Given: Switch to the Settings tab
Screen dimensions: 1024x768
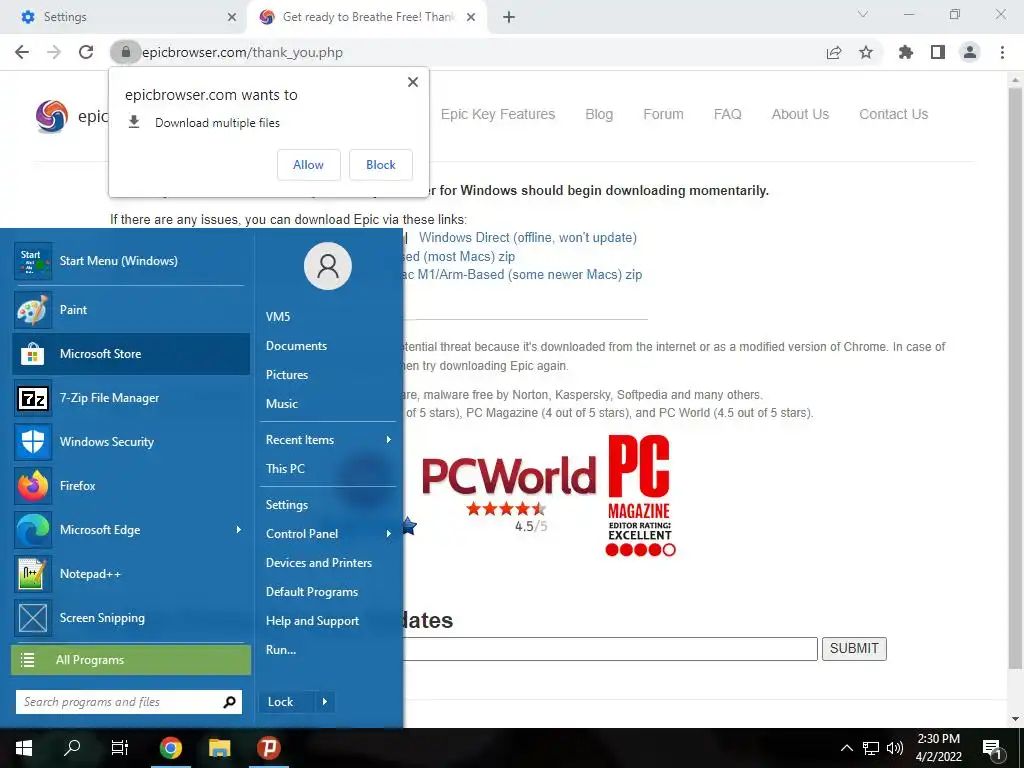Looking at the screenshot, I should (124, 17).
